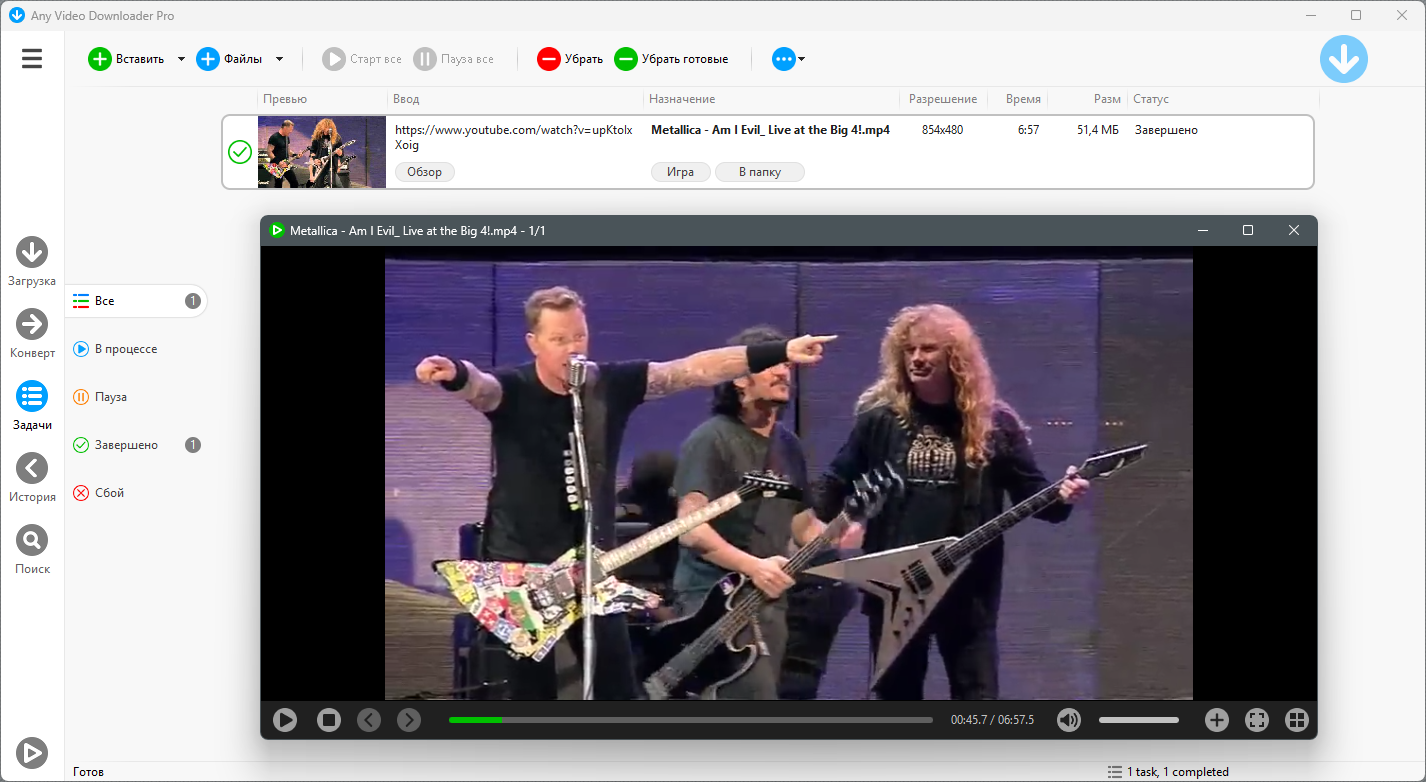
Task: Click the Ввод column header
Action: click(406, 99)
